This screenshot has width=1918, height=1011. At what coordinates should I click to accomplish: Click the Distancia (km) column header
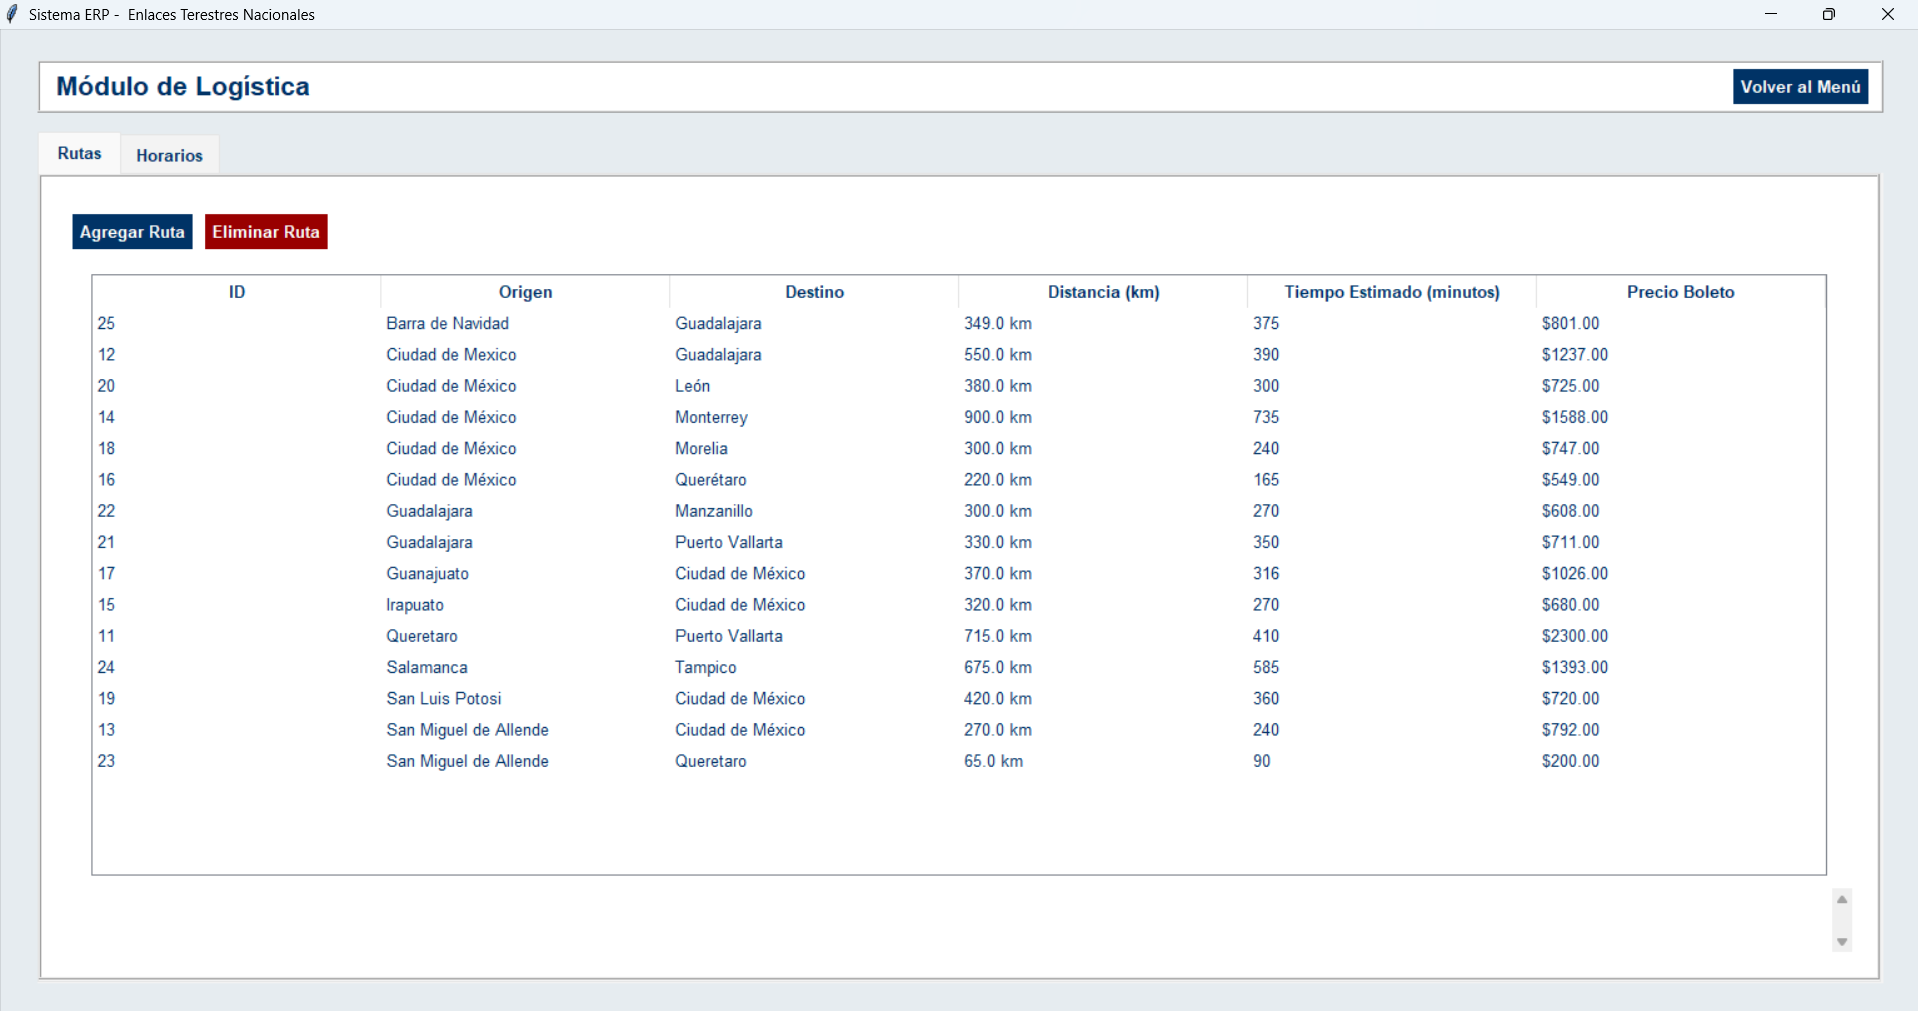tap(1104, 292)
